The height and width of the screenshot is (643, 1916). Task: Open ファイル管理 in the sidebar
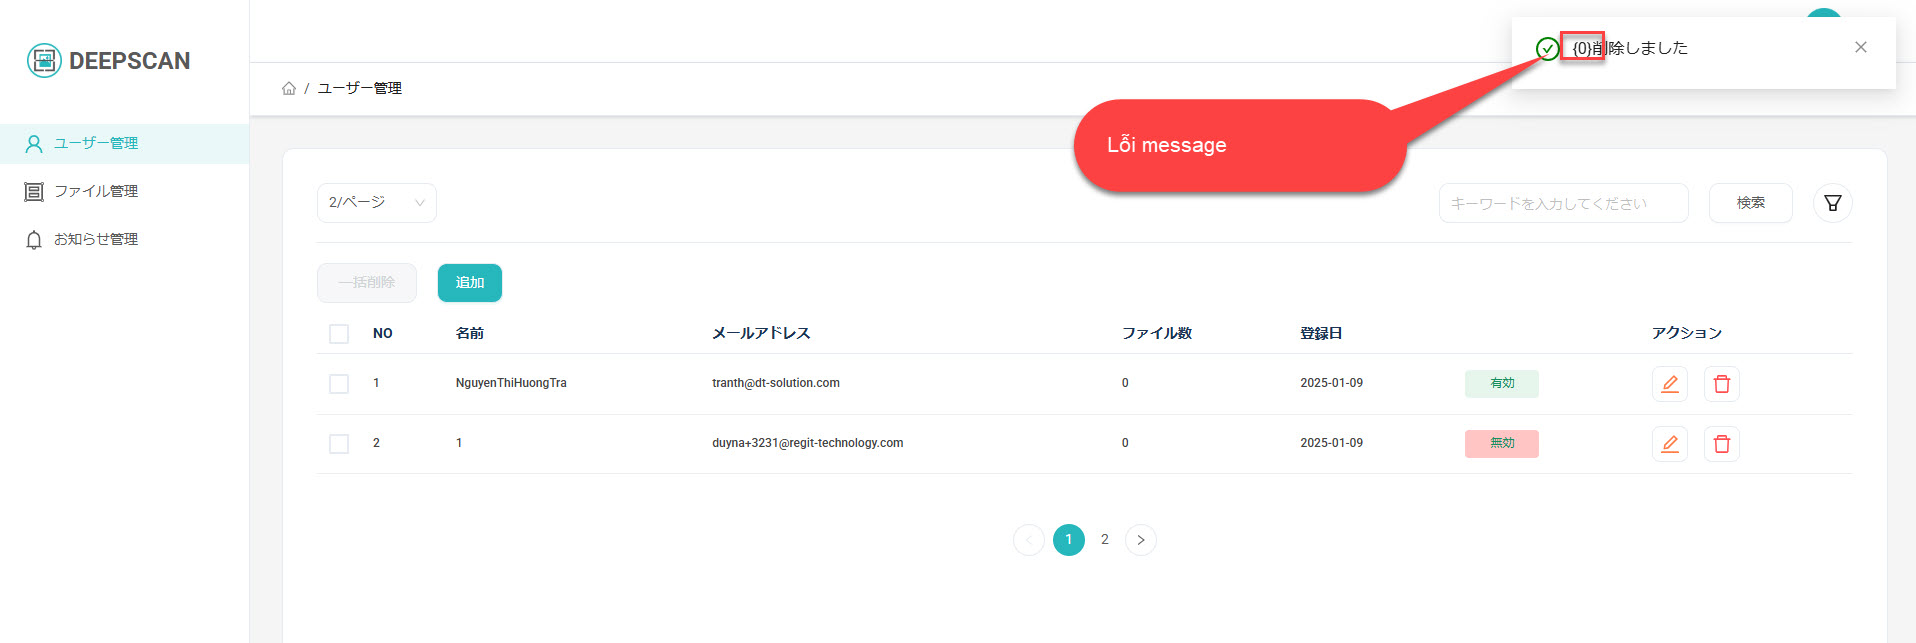(96, 191)
